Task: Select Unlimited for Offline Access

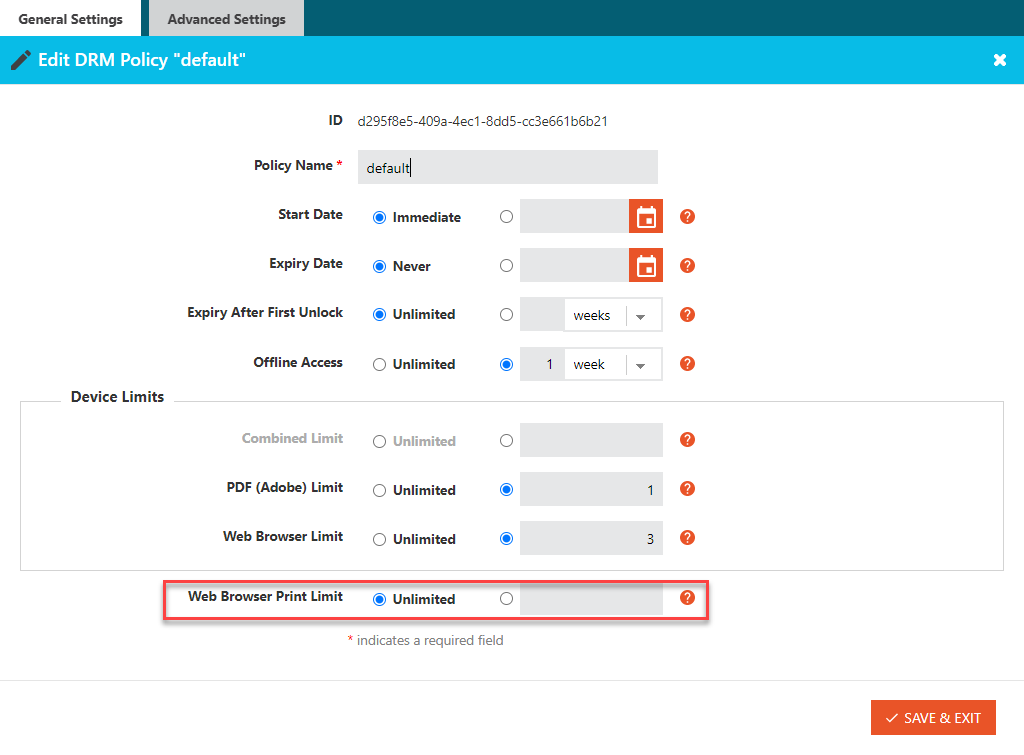Action: (x=379, y=364)
